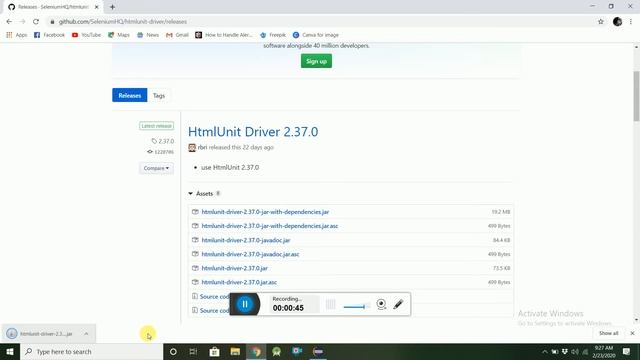
Task: Open Task View on the taskbar
Action: click(193, 351)
